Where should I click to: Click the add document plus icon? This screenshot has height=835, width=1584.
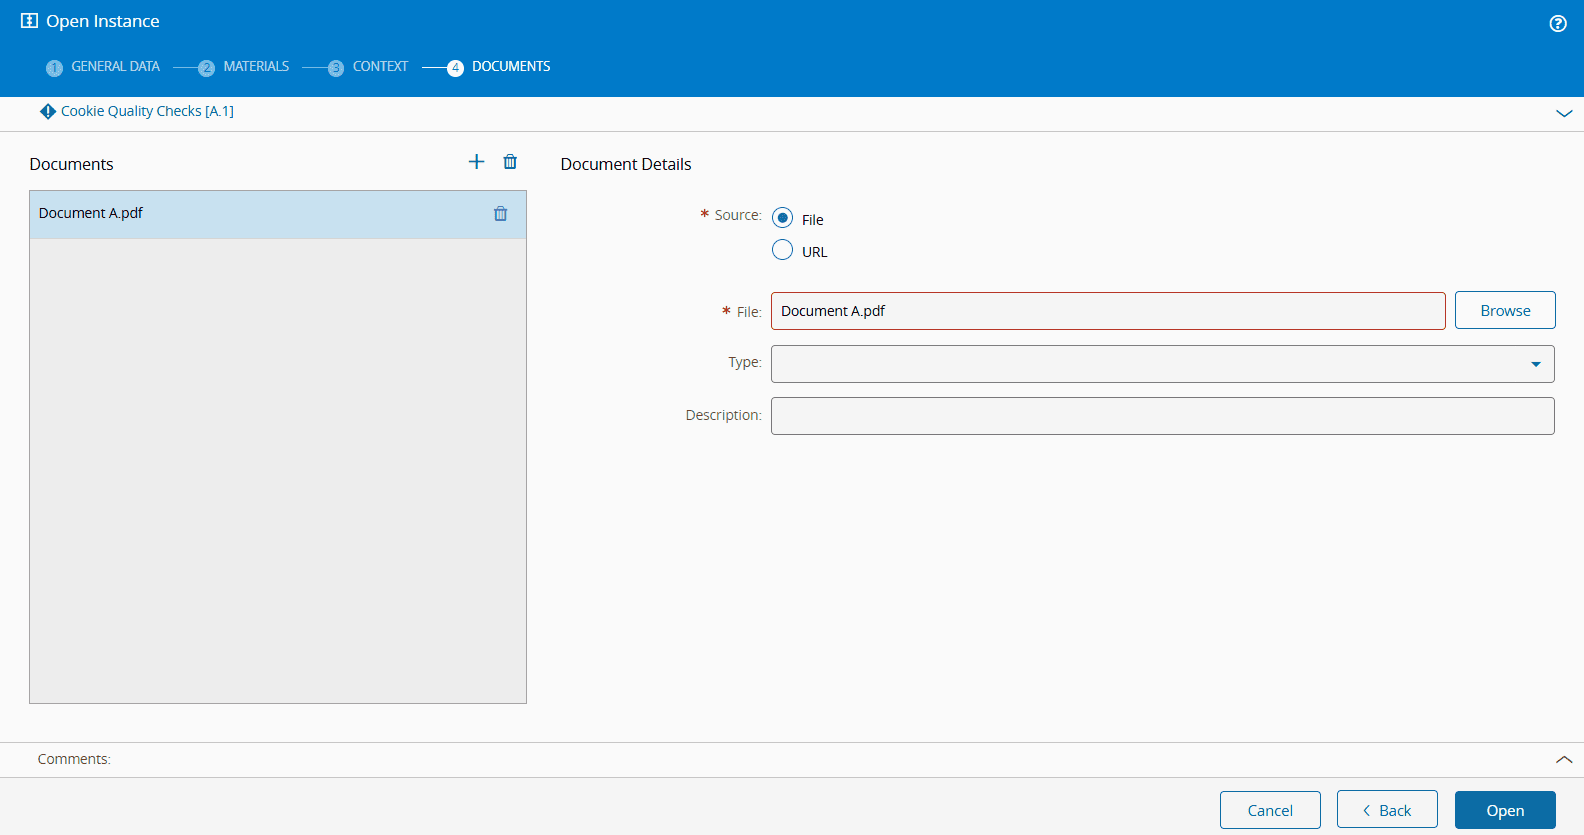tap(476, 162)
